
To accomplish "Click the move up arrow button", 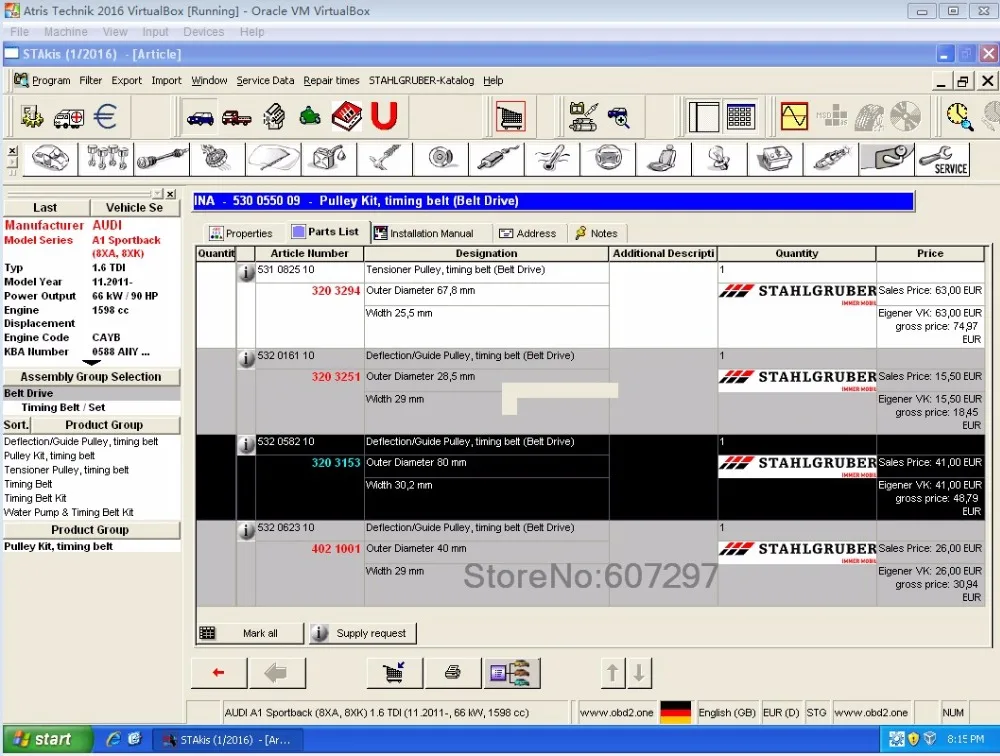I will [612, 673].
